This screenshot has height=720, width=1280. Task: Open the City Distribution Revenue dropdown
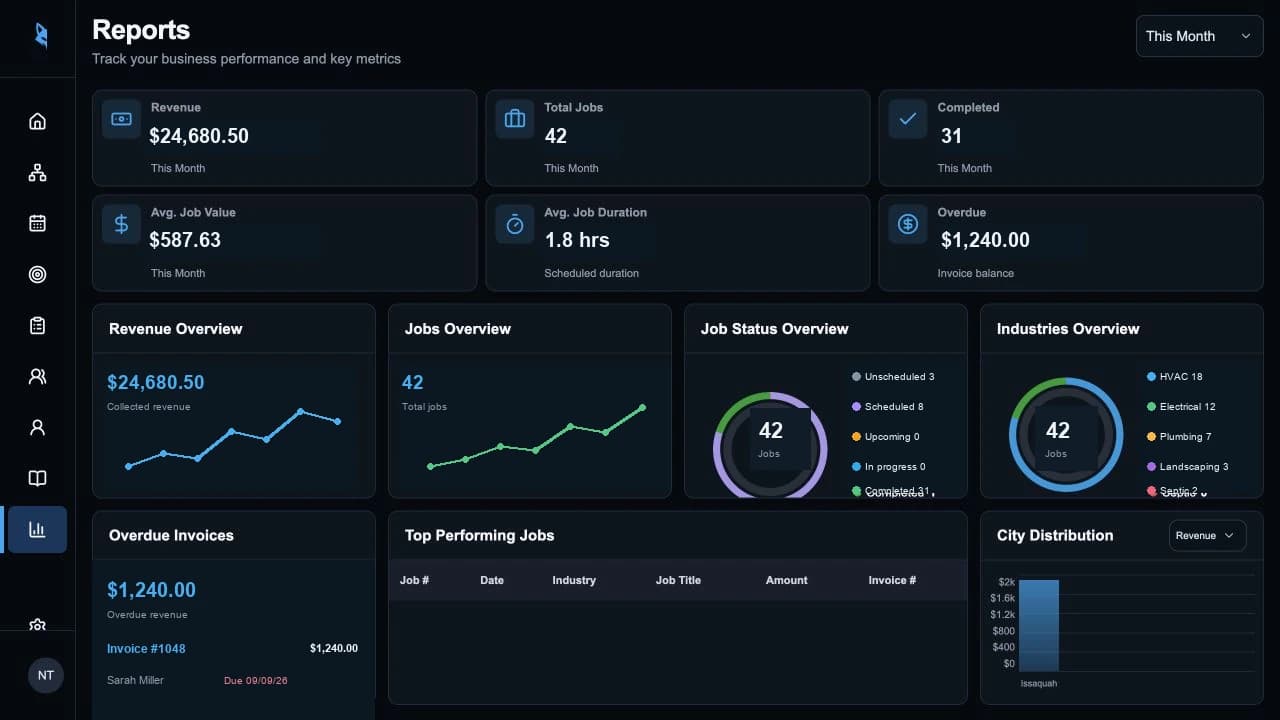[x=1207, y=535]
